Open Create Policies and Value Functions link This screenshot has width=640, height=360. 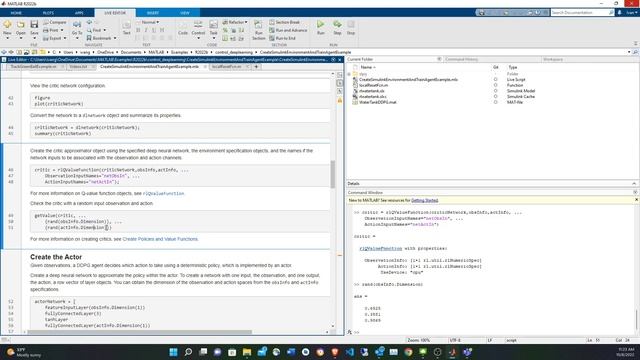point(160,239)
